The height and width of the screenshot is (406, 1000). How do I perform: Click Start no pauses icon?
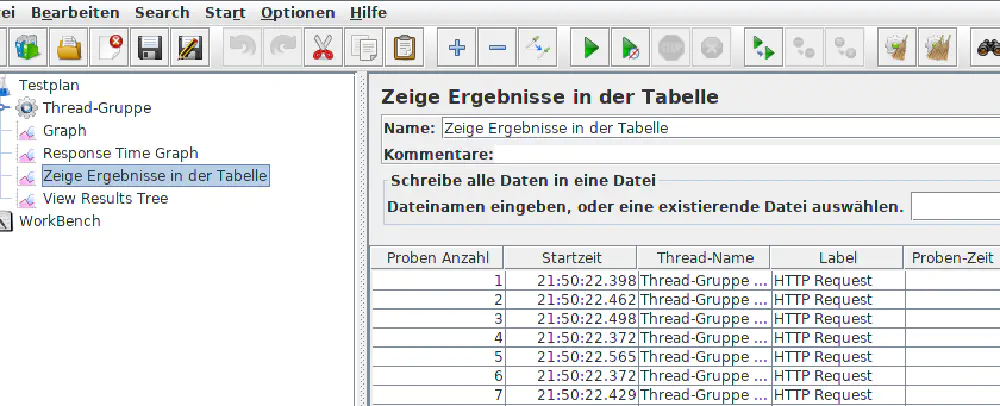[x=631, y=47]
